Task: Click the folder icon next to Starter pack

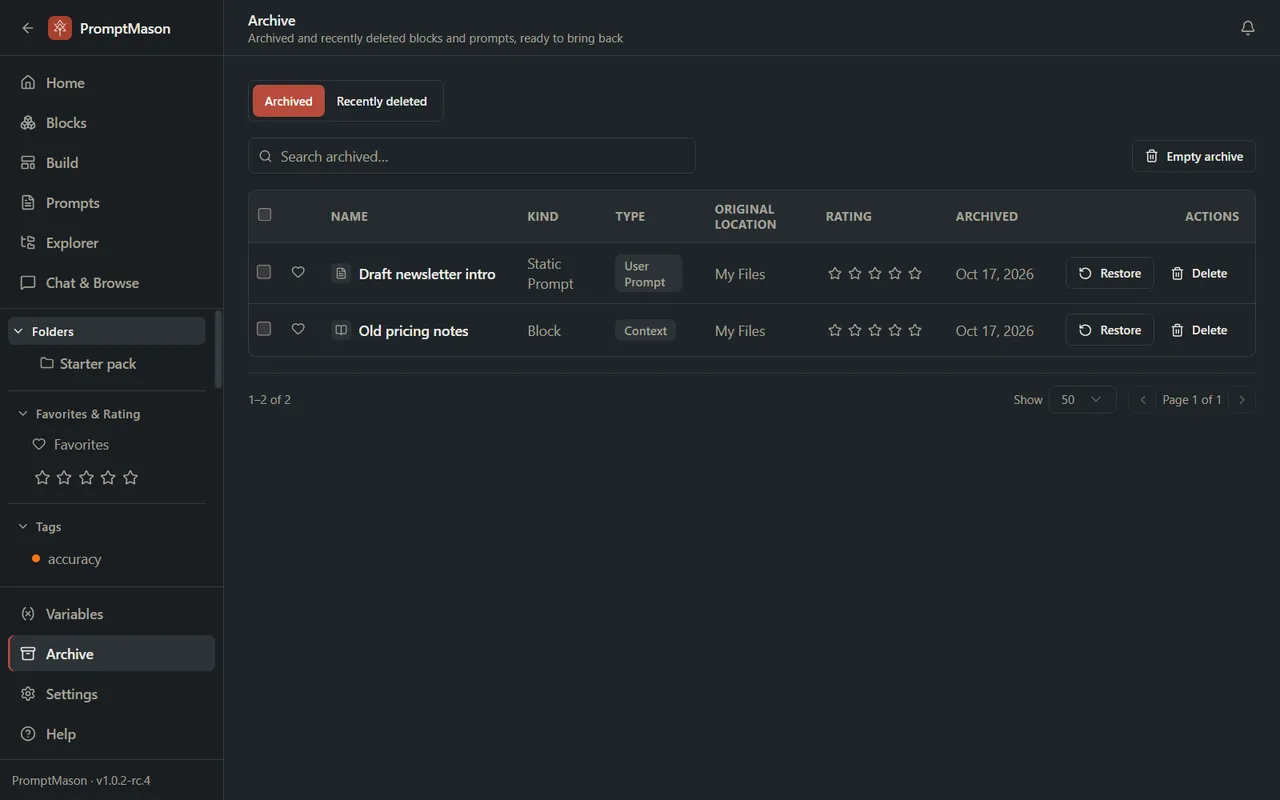Action: click(47, 363)
